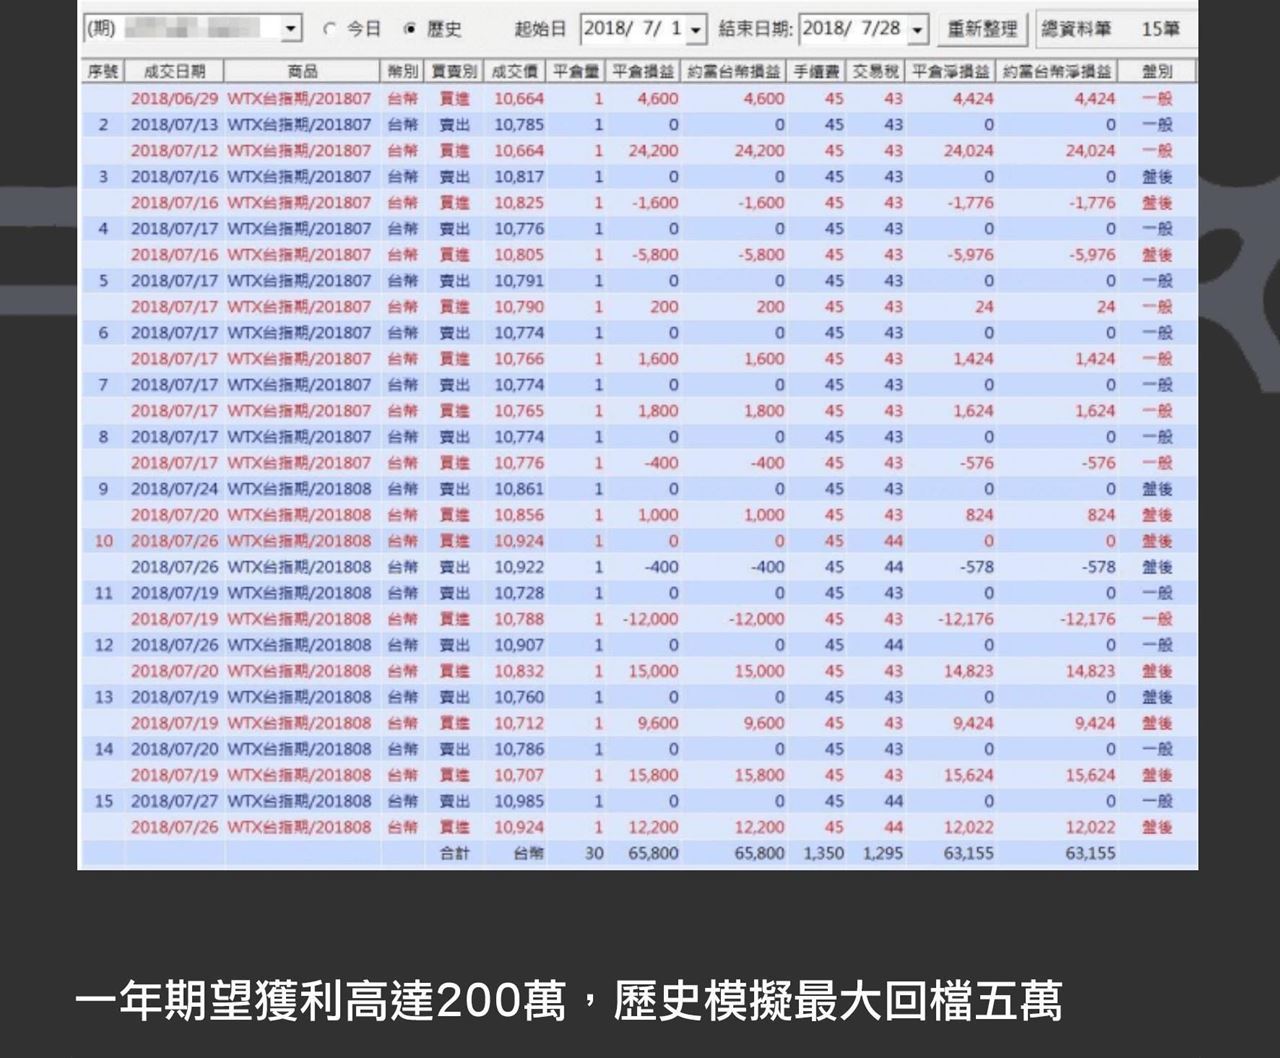Click the total net profit 63,155 in 平倉淨損益 column
This screenshot has width=1280, height=1058.
(968, 853)
